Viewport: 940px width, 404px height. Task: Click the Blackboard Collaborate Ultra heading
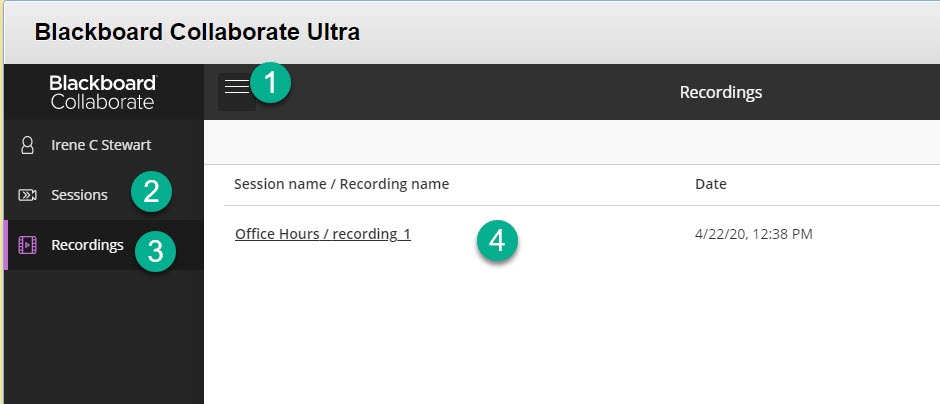point(197,32)
